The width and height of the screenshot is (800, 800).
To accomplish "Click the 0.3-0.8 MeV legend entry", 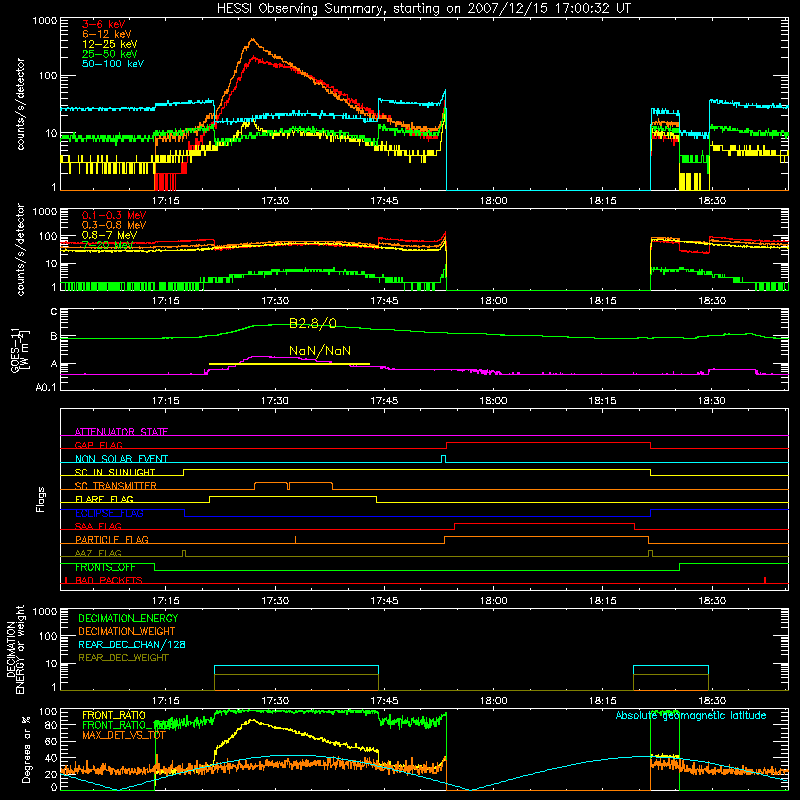I will point(114,225).
